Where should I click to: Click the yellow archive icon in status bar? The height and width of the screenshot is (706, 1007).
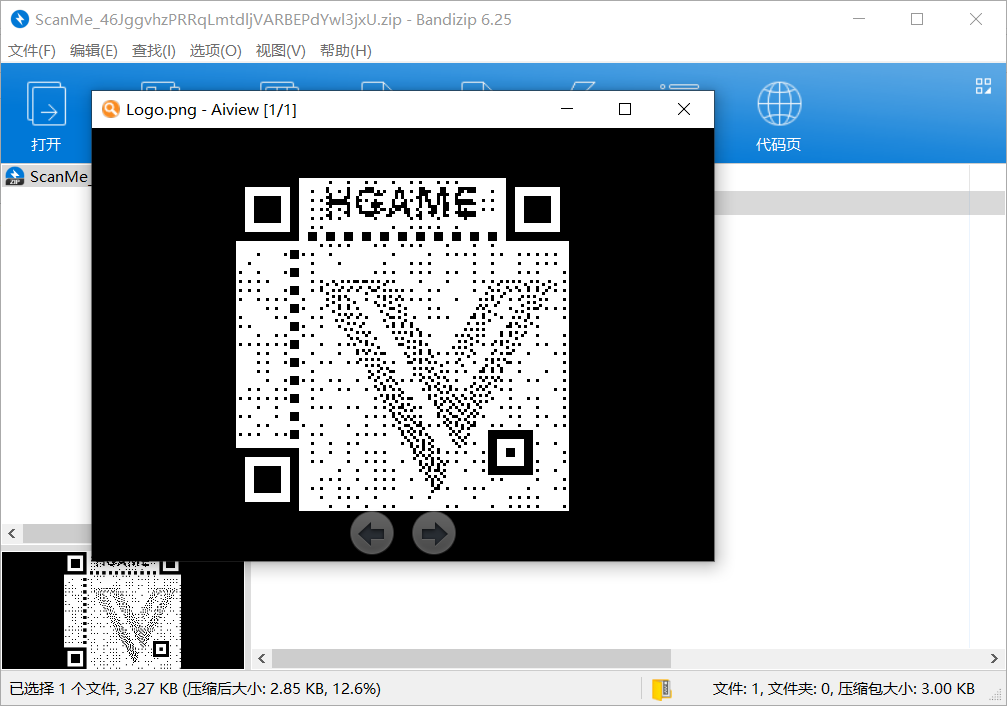click(x=661, y=689)
